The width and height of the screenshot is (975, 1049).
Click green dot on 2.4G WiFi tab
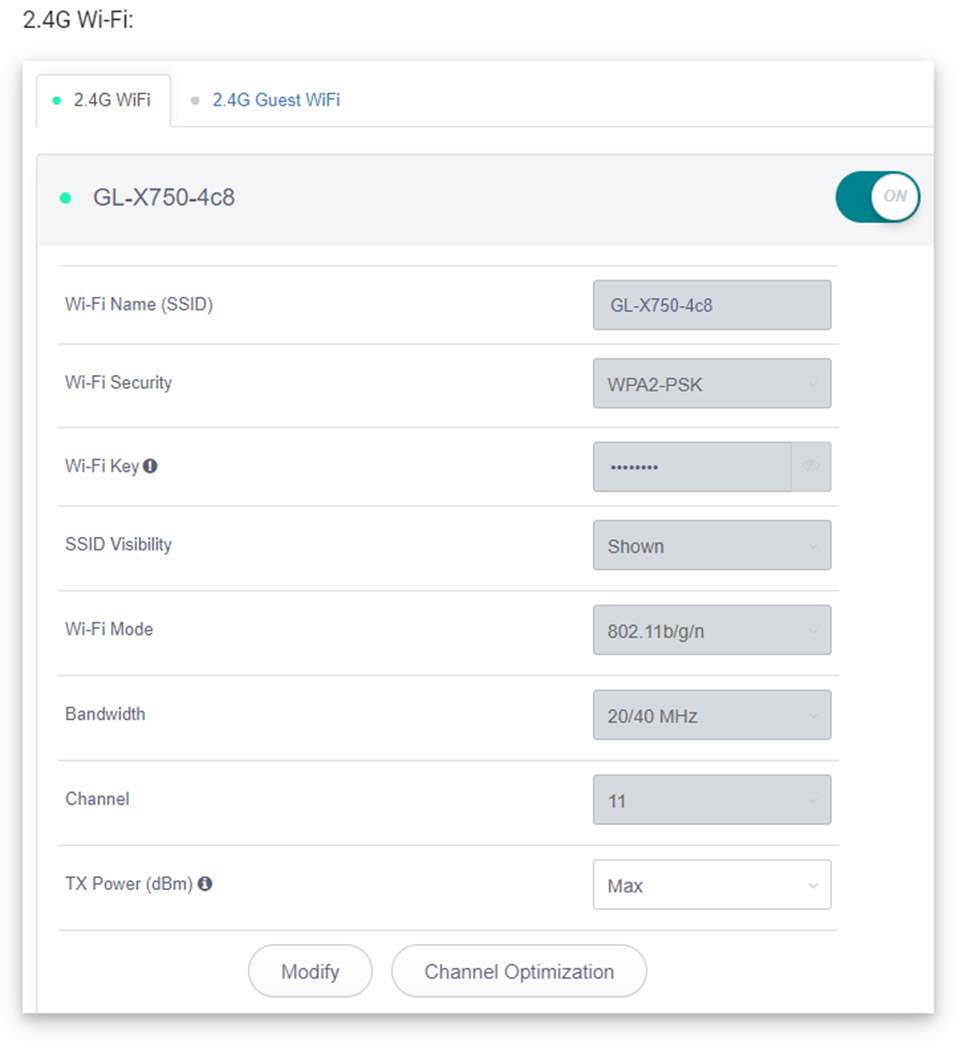(57, 100)
